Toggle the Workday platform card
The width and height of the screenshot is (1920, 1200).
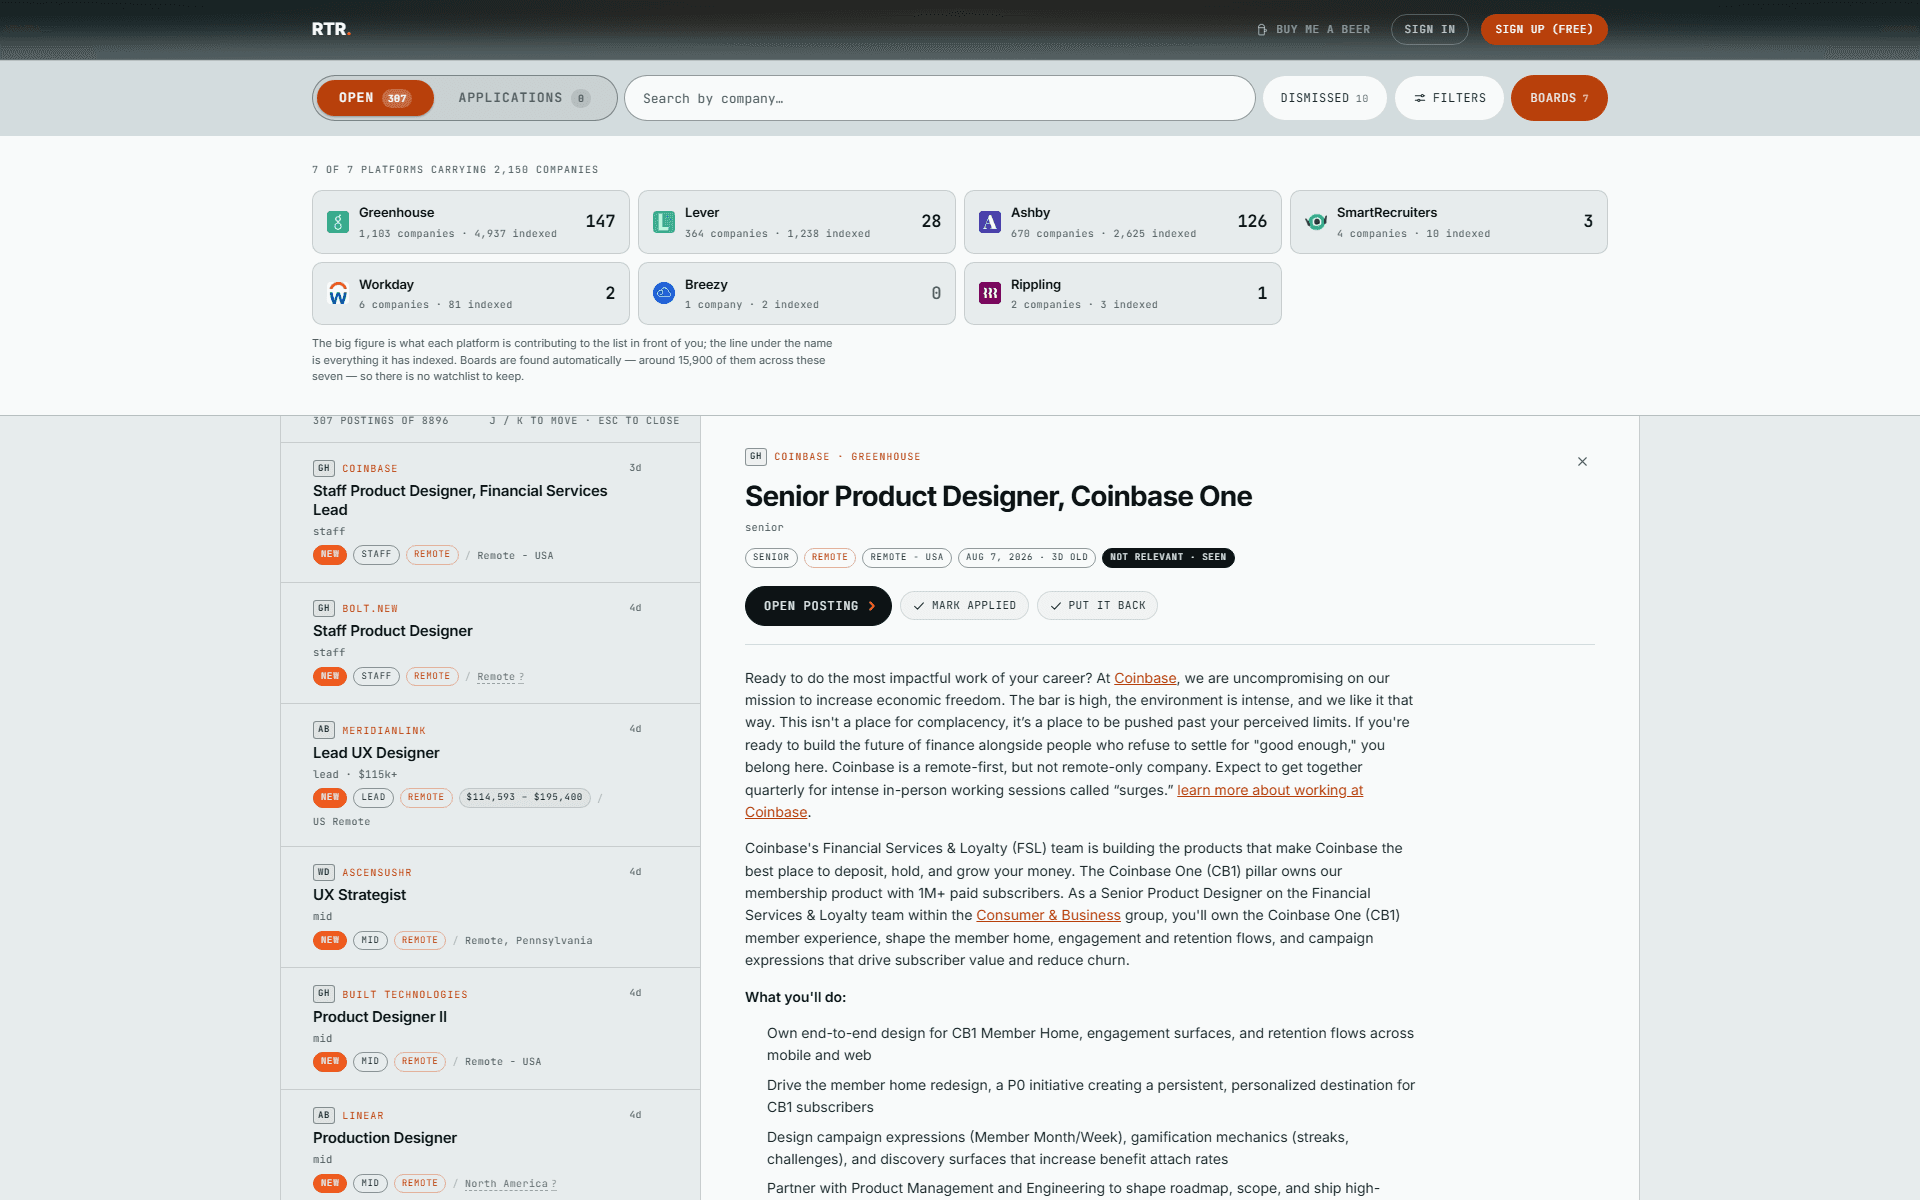[471, 293]
